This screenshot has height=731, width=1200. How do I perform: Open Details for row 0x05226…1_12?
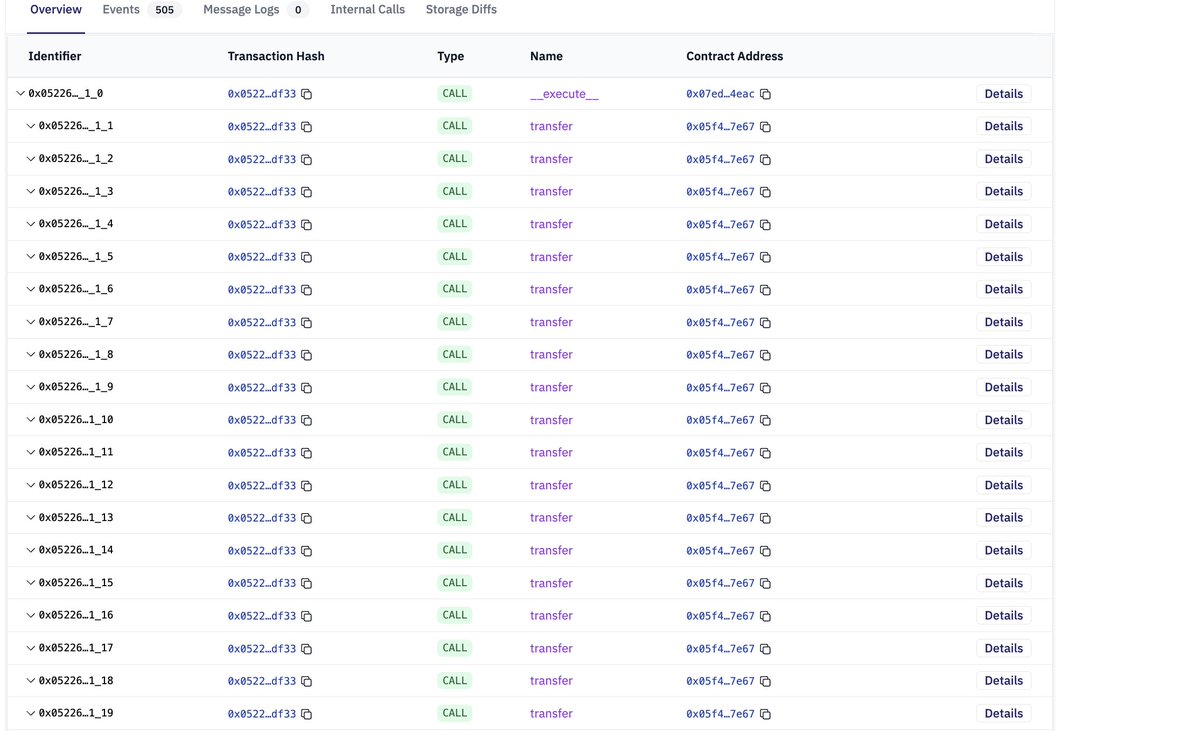(x=1003, y=485)
